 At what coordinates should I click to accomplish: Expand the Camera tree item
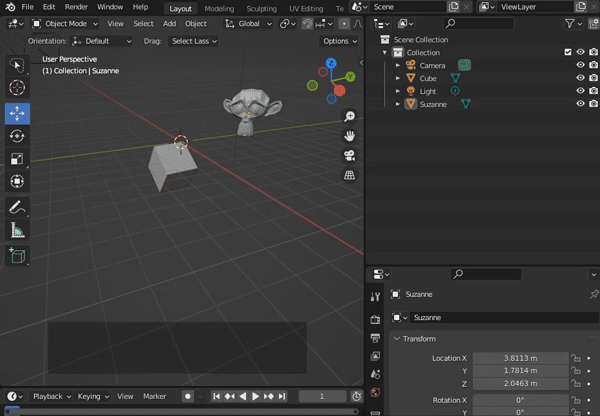click(x=398, y=65)
